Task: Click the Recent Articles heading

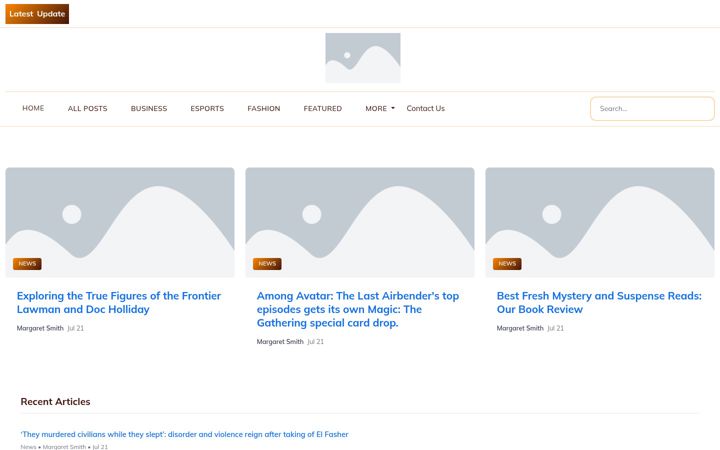Action: [x=55, y=402]
